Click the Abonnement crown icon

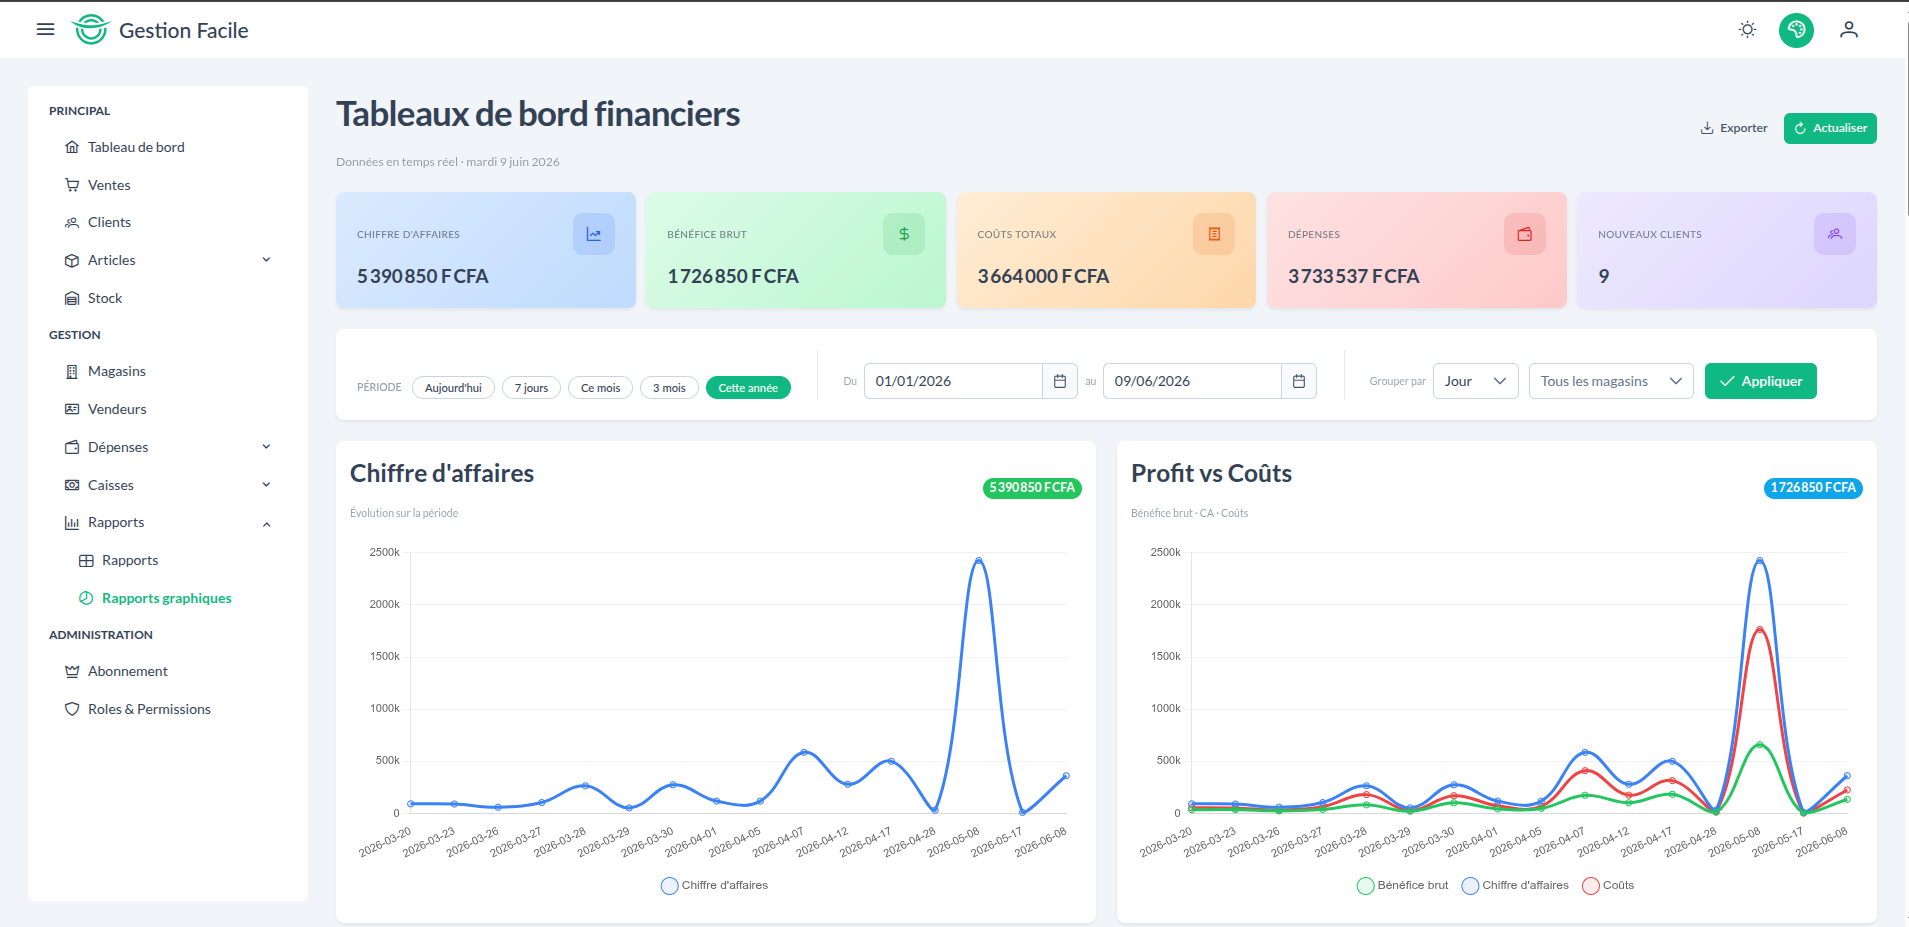[72, 671]
